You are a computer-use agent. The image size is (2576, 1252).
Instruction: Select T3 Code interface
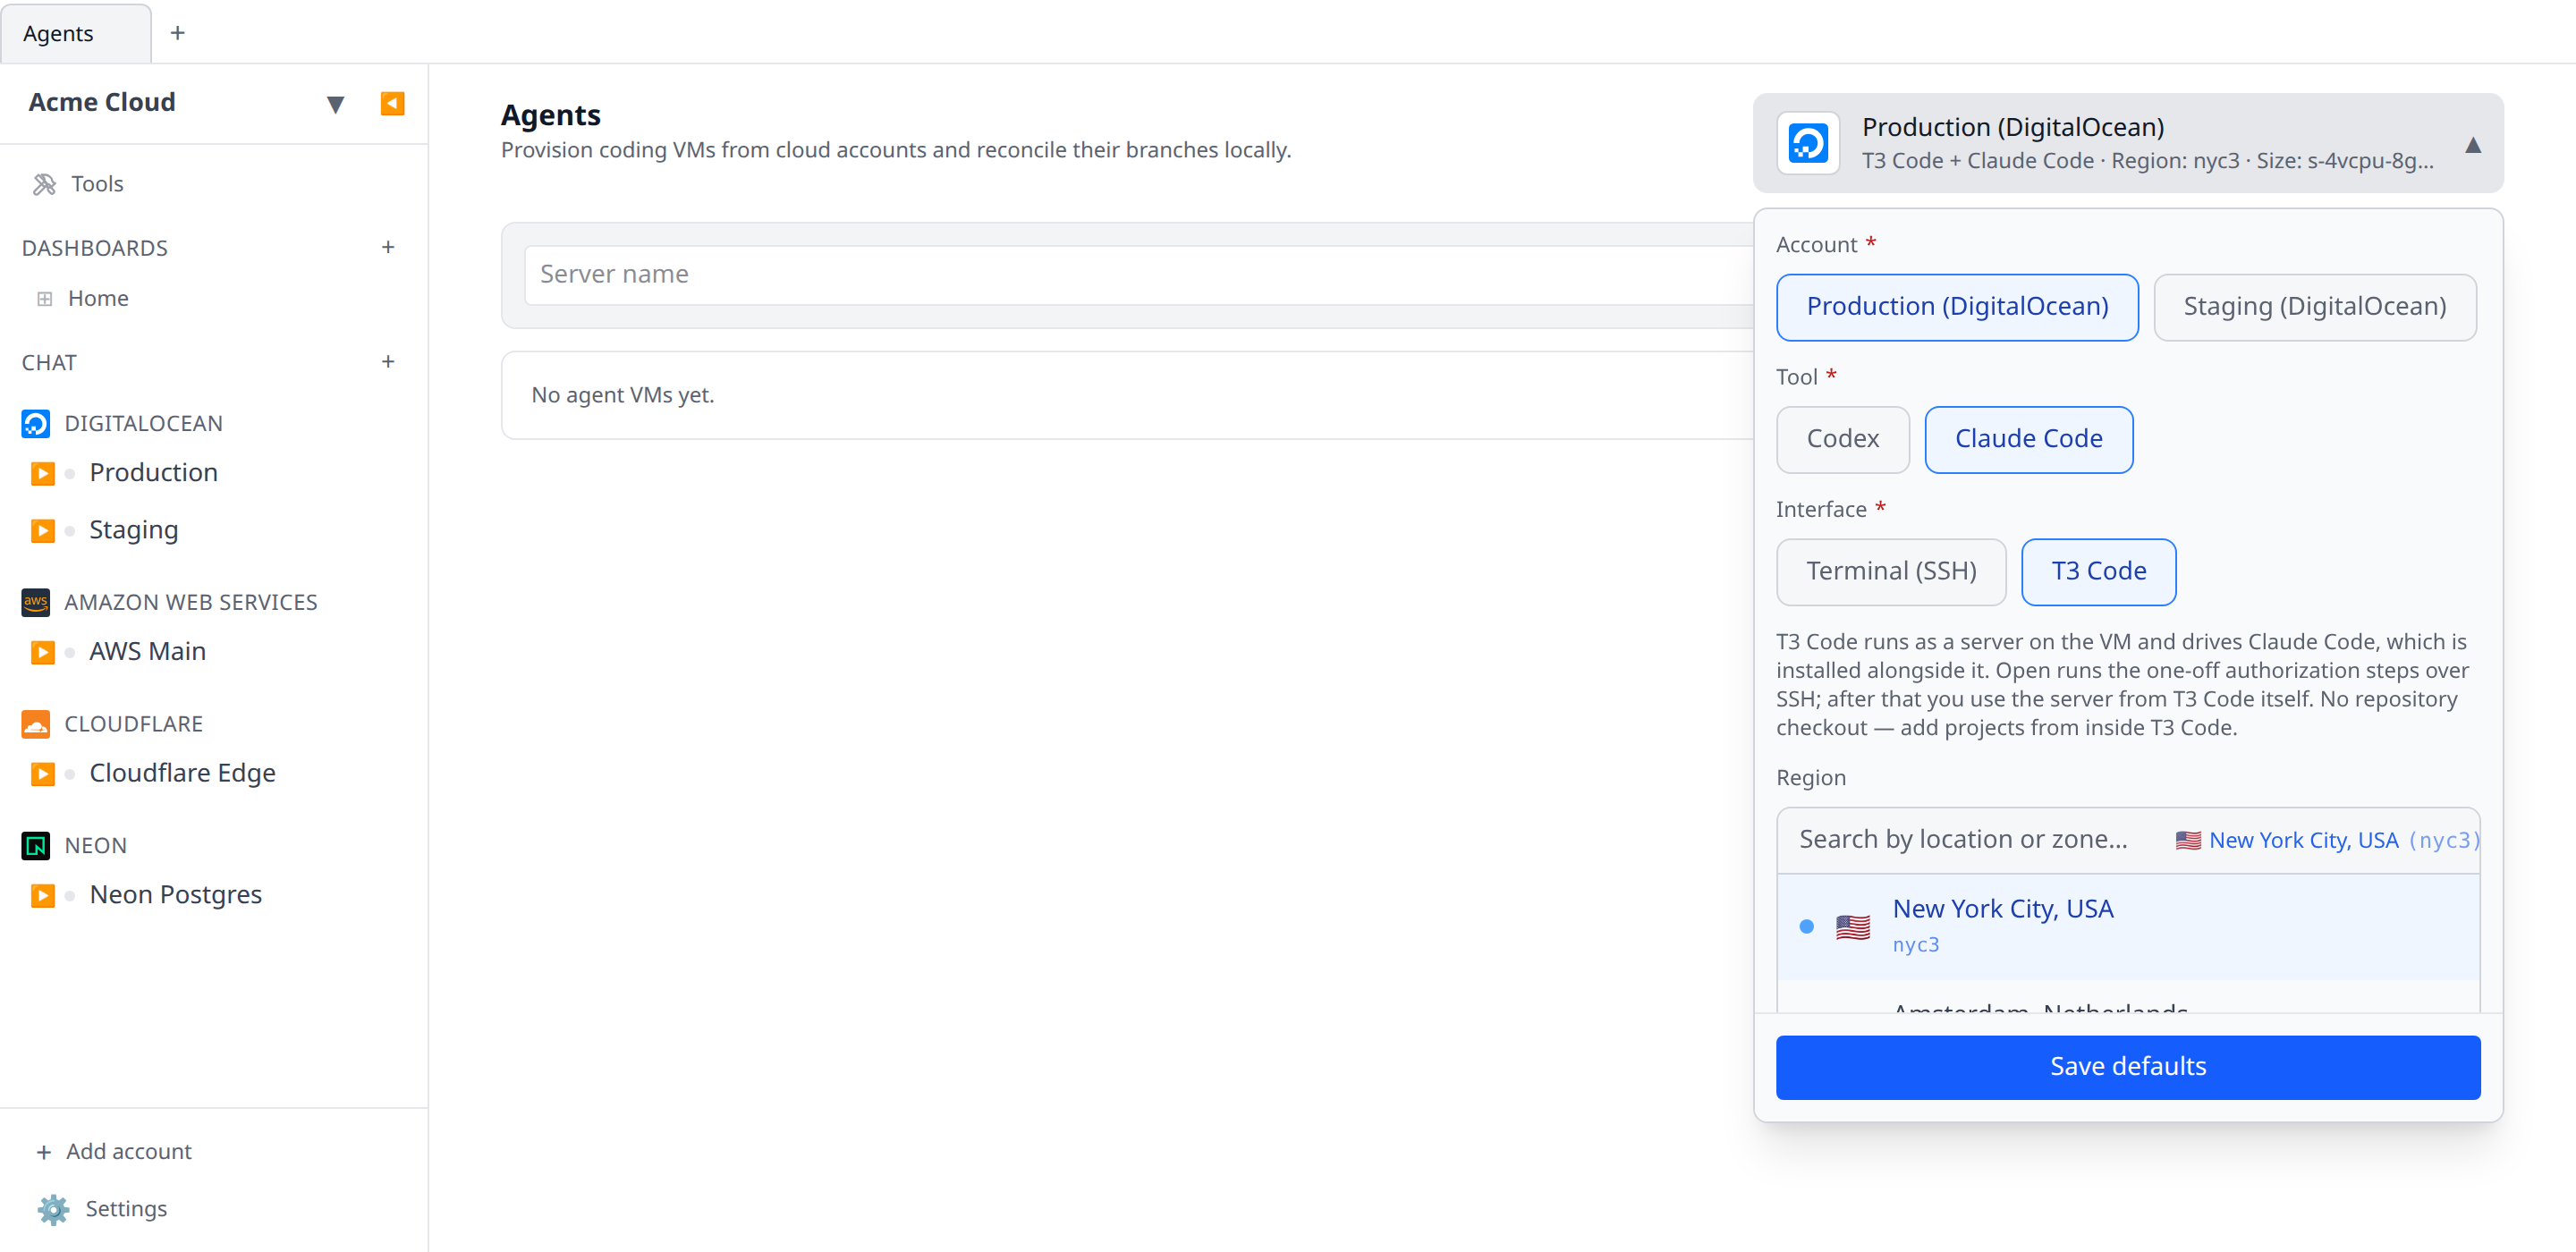click(x=2098, y=571)
